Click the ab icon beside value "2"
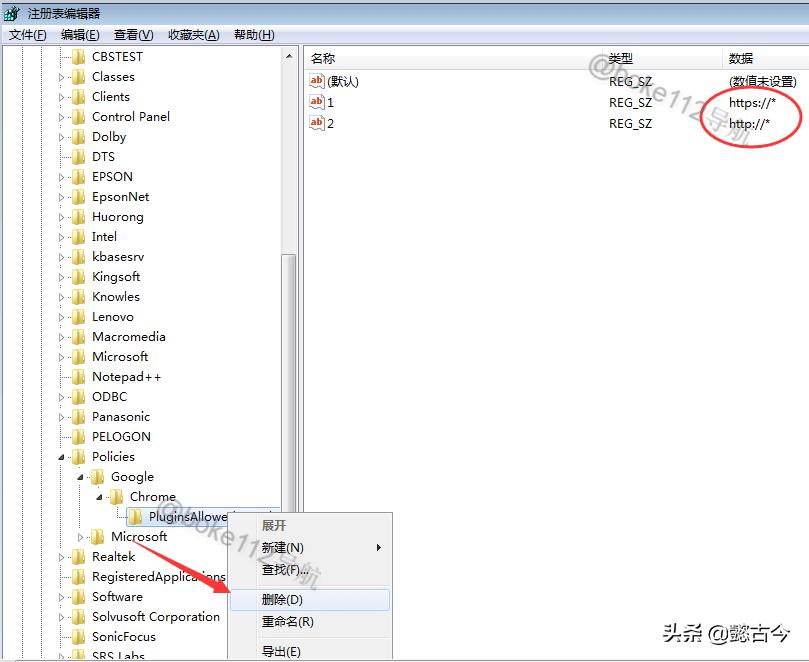Image resolution: width=809 pixels, height=662 pixels. 316,123
